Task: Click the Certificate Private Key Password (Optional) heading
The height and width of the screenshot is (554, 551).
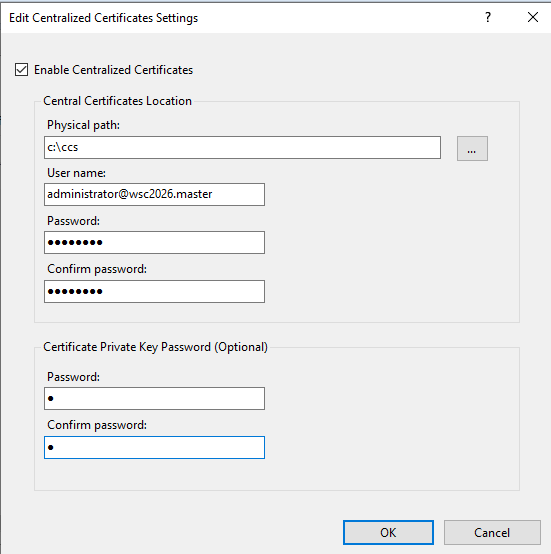Action: pyautogui.click(x=155, y=347)
